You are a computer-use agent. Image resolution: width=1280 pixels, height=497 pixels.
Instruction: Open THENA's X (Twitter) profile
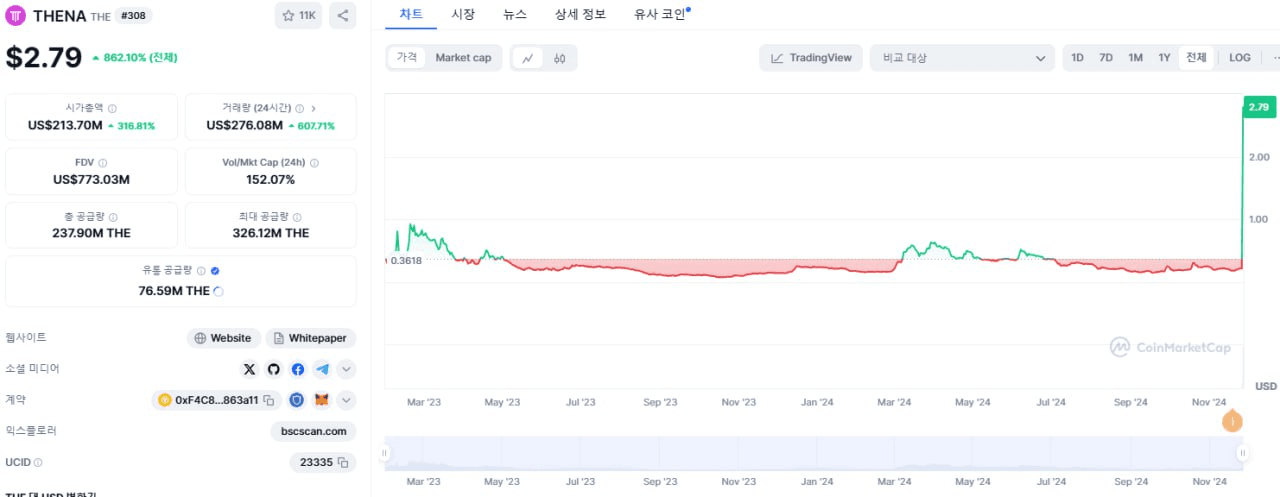click(x=249, y=369)
